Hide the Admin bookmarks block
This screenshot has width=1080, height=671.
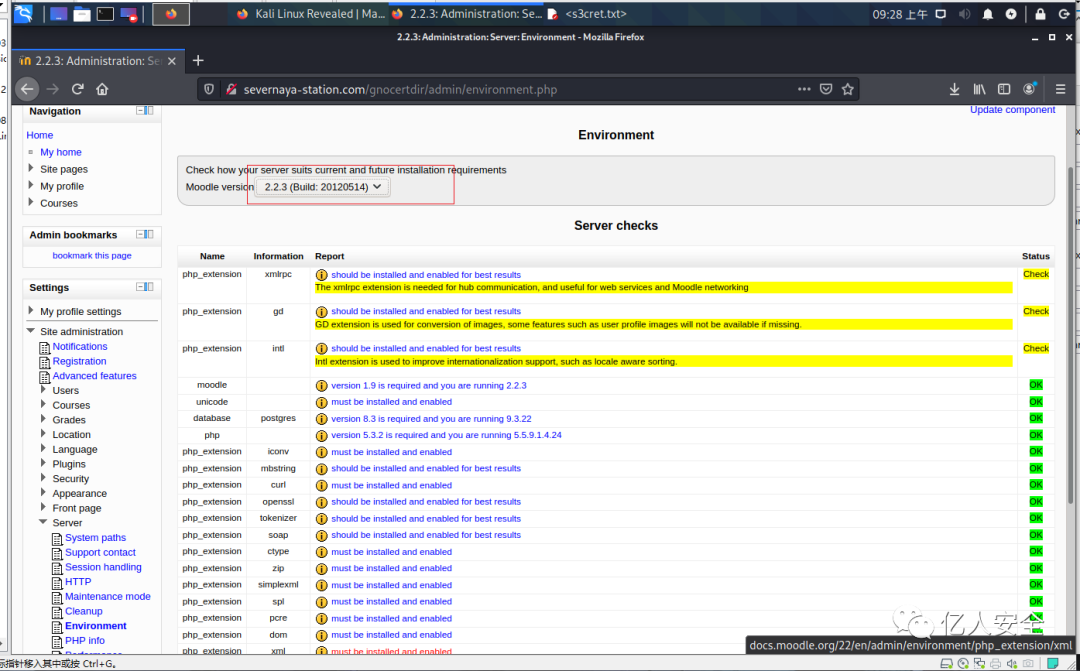click(141, 234)
